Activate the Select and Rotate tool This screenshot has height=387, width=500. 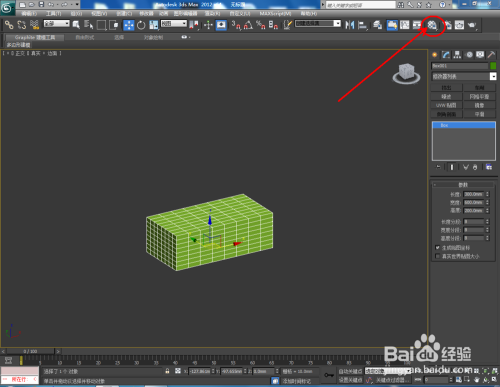141,25
